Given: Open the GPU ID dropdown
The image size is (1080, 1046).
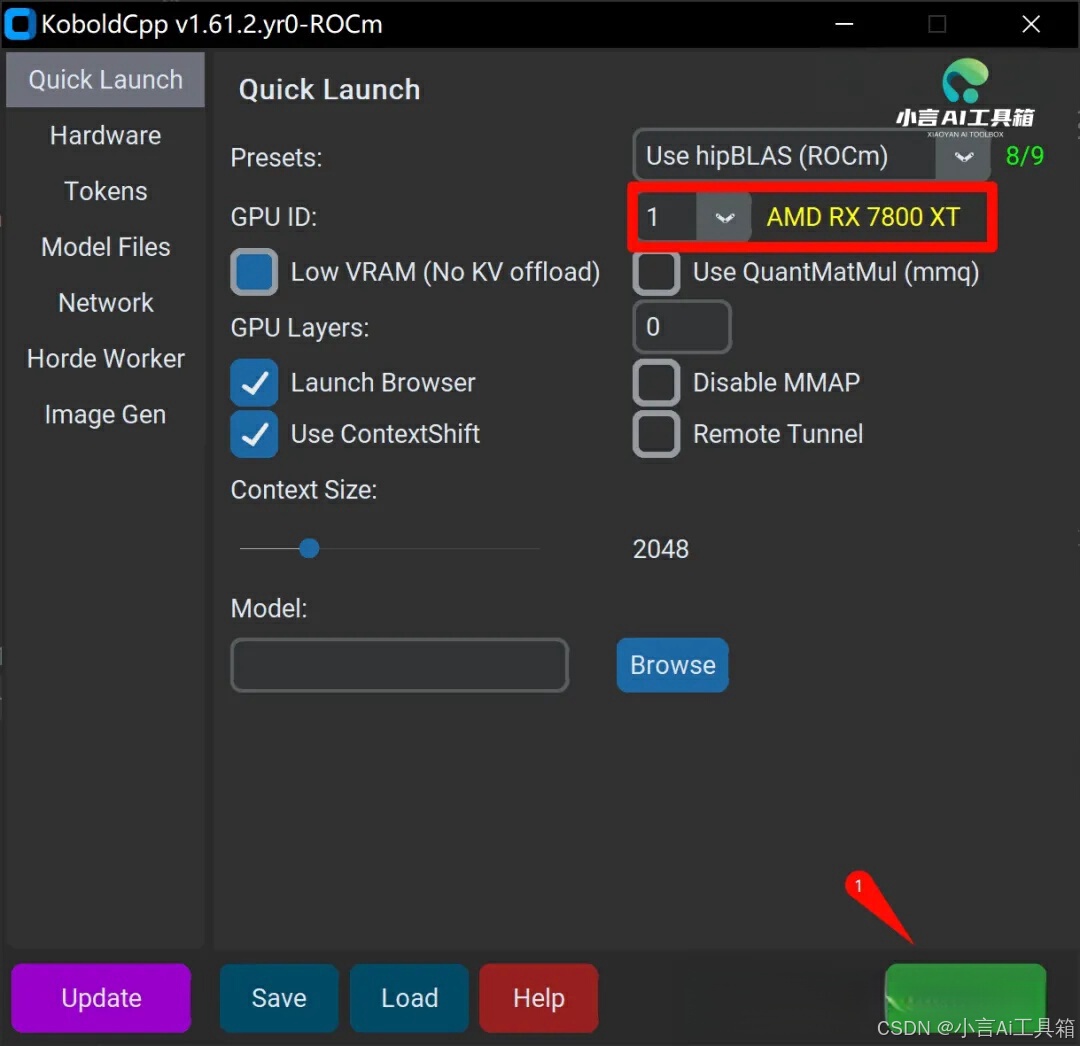Looking at the screenshot, I should click(x=723, y=218).
